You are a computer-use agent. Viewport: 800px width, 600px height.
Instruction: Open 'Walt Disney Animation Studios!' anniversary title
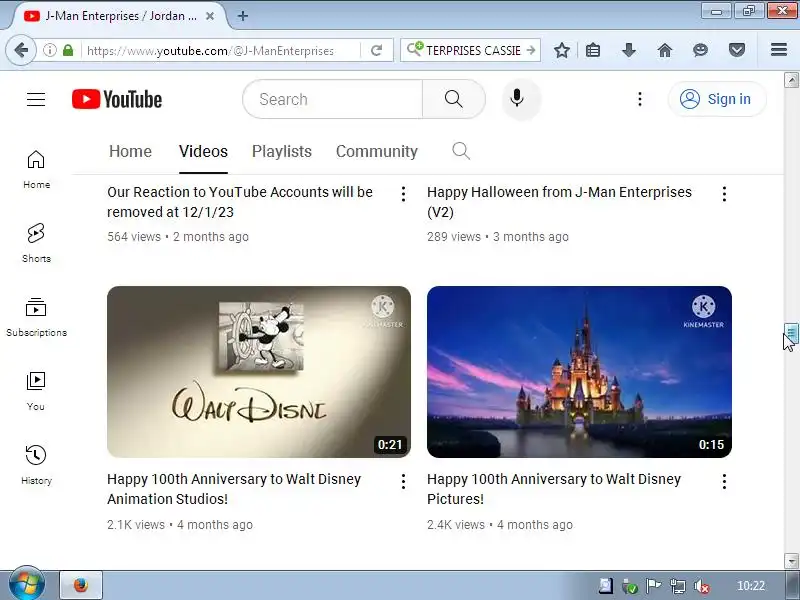coord(234,489)
